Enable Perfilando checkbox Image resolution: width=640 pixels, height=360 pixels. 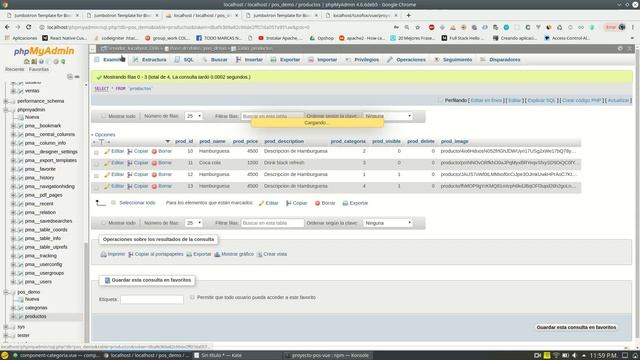440,100
